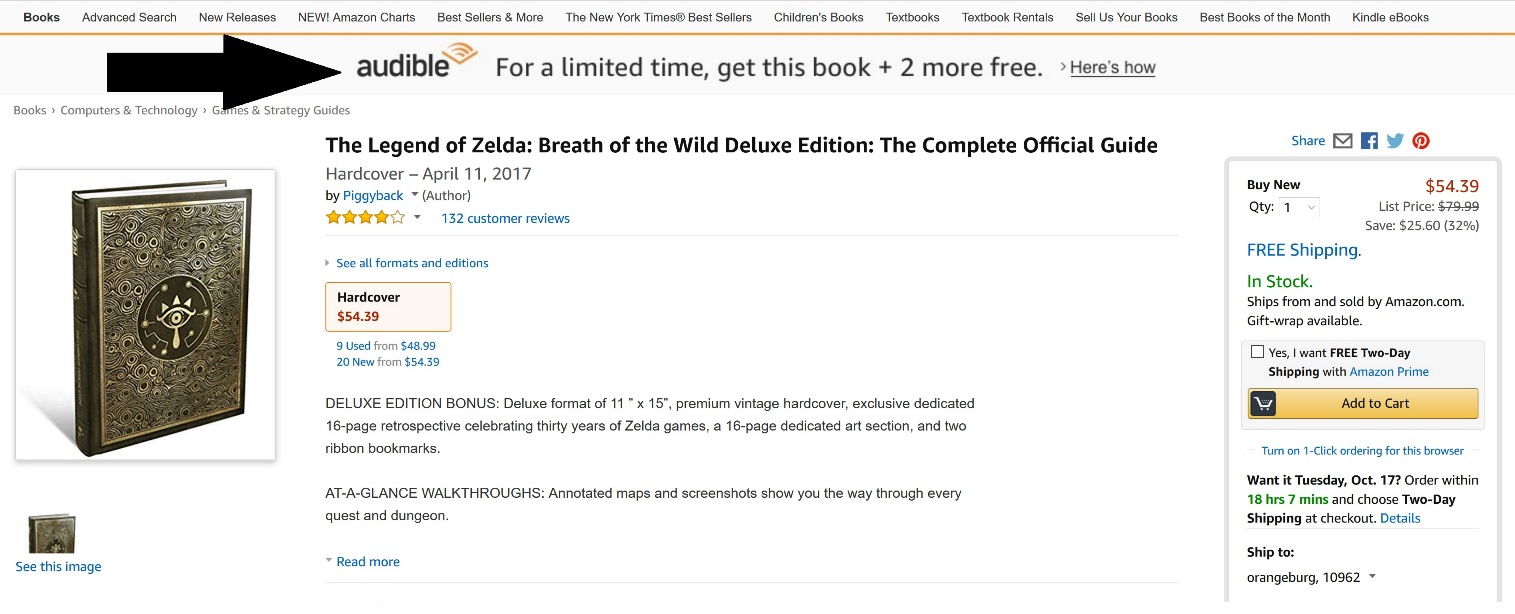Image resolution: width=1515 pixels, height=614 pixels.
Task: Open the Best Sellers & More menu
Action: pos(490,17)
